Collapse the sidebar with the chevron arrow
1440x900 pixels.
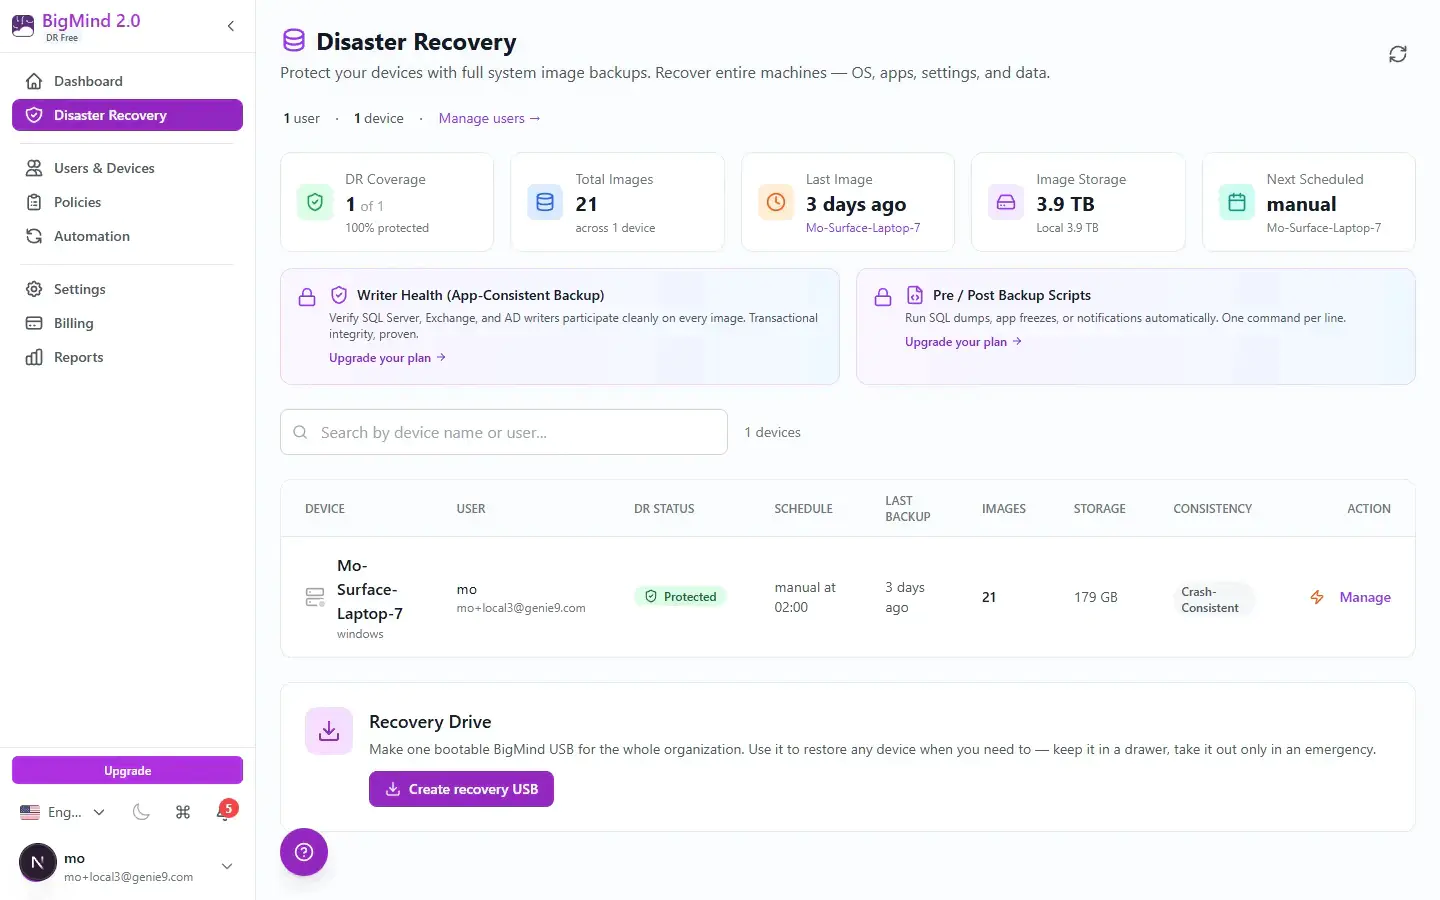pyautogui.click(x=231, y=26)
